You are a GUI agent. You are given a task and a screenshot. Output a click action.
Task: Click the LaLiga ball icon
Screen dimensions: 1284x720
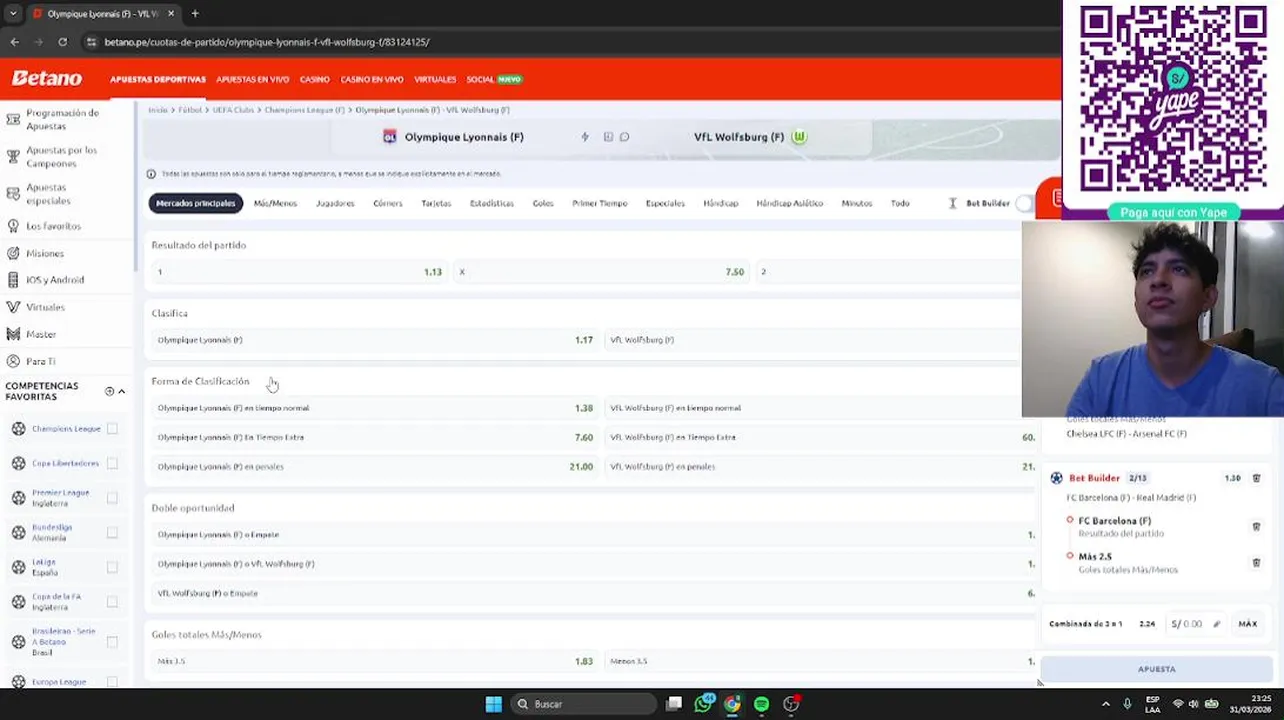click(x=18, y=567)
